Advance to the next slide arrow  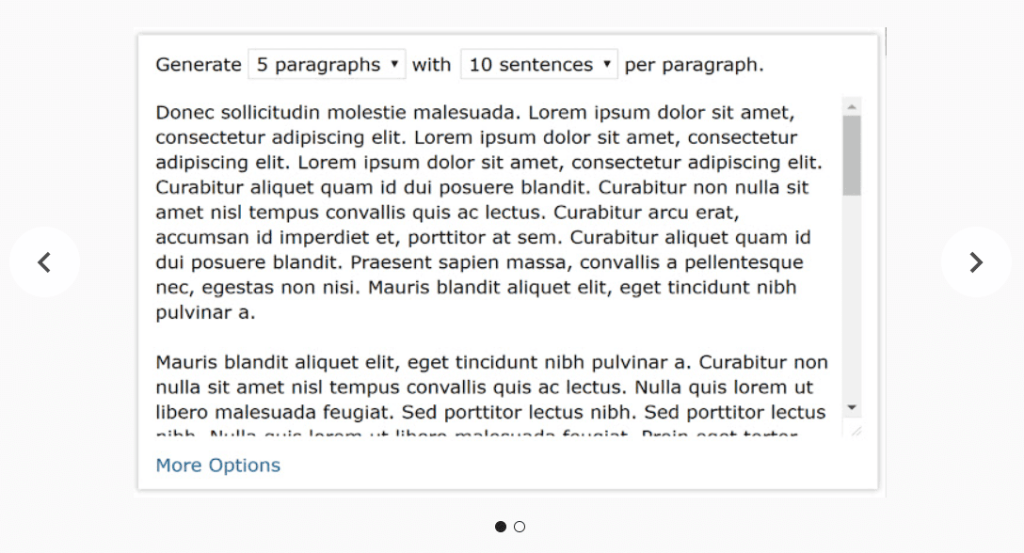click(976, 262)
